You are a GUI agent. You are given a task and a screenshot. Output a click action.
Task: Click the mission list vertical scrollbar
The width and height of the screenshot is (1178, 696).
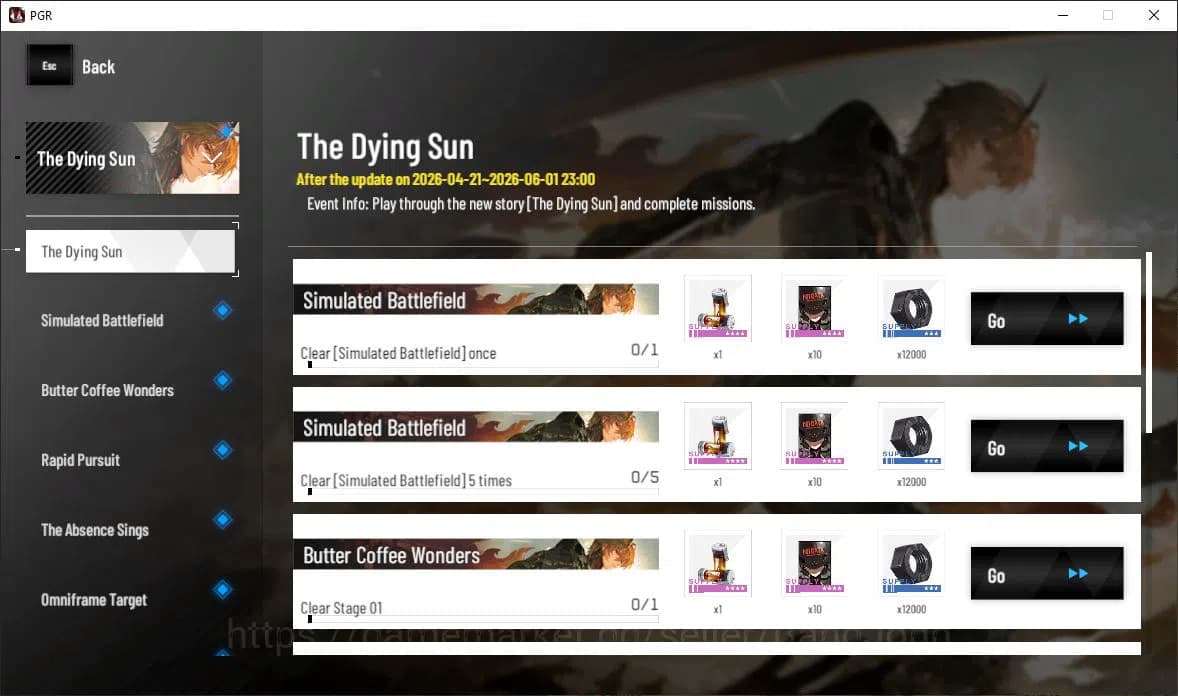[1149, 340]
